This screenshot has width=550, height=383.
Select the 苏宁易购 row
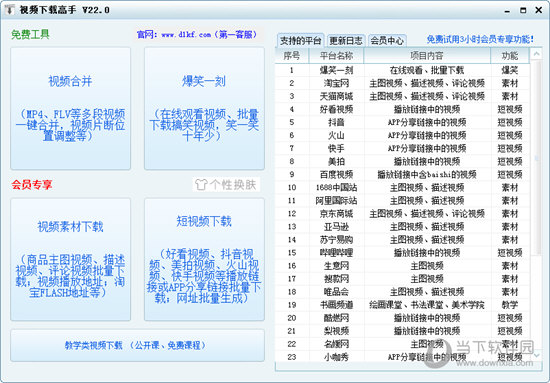point(402,240)
